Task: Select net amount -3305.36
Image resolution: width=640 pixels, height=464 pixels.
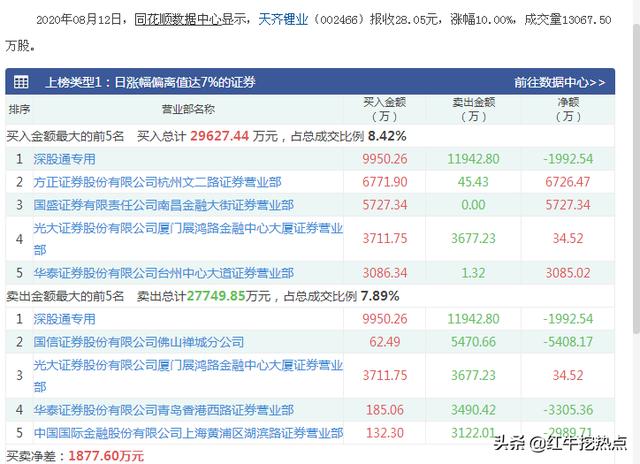Action: coord(568,410)
